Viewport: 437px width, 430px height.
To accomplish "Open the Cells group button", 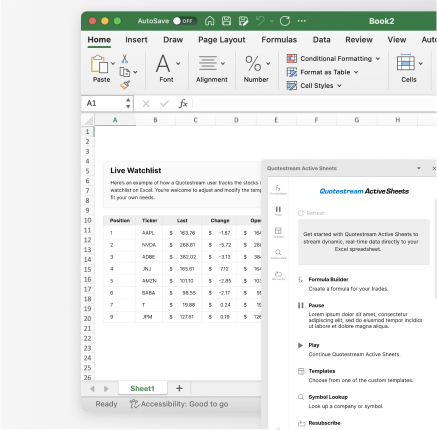I will [x=409, y=69].
